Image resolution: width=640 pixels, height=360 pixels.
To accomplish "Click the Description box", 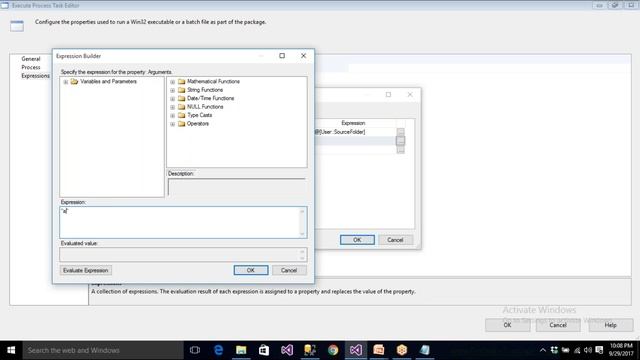I will [237, 187].
